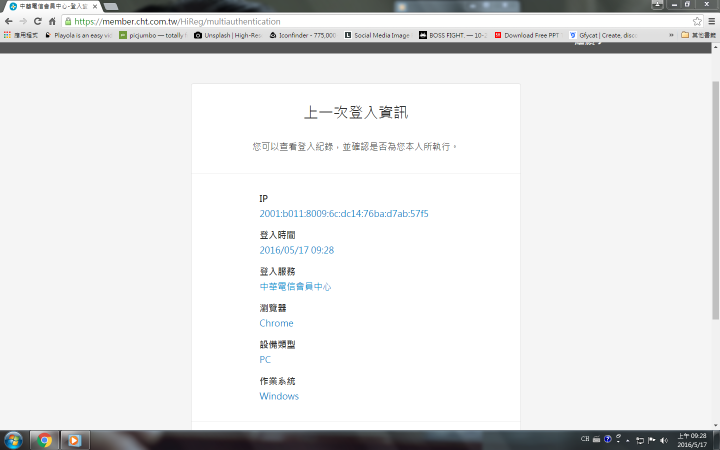Open the Action Center flag icon
720x450 pixels.
coord(651,440)
